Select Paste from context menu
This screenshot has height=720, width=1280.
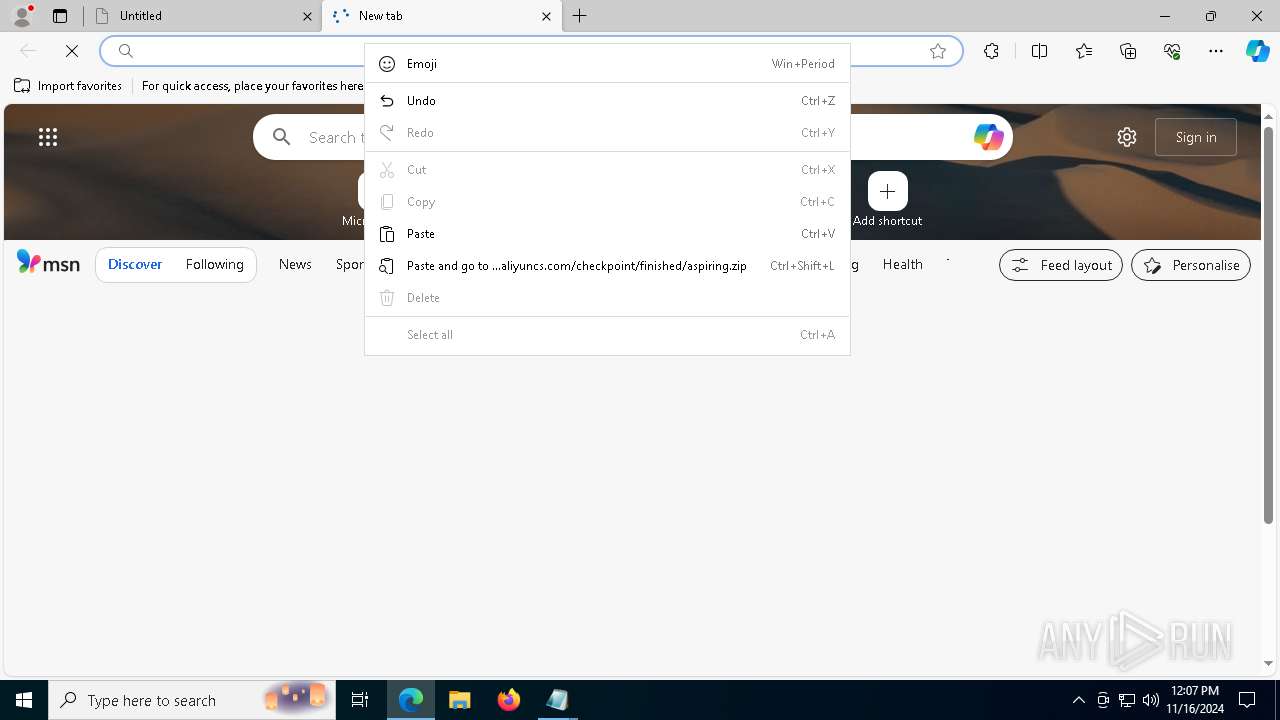(x=607, y=234)
